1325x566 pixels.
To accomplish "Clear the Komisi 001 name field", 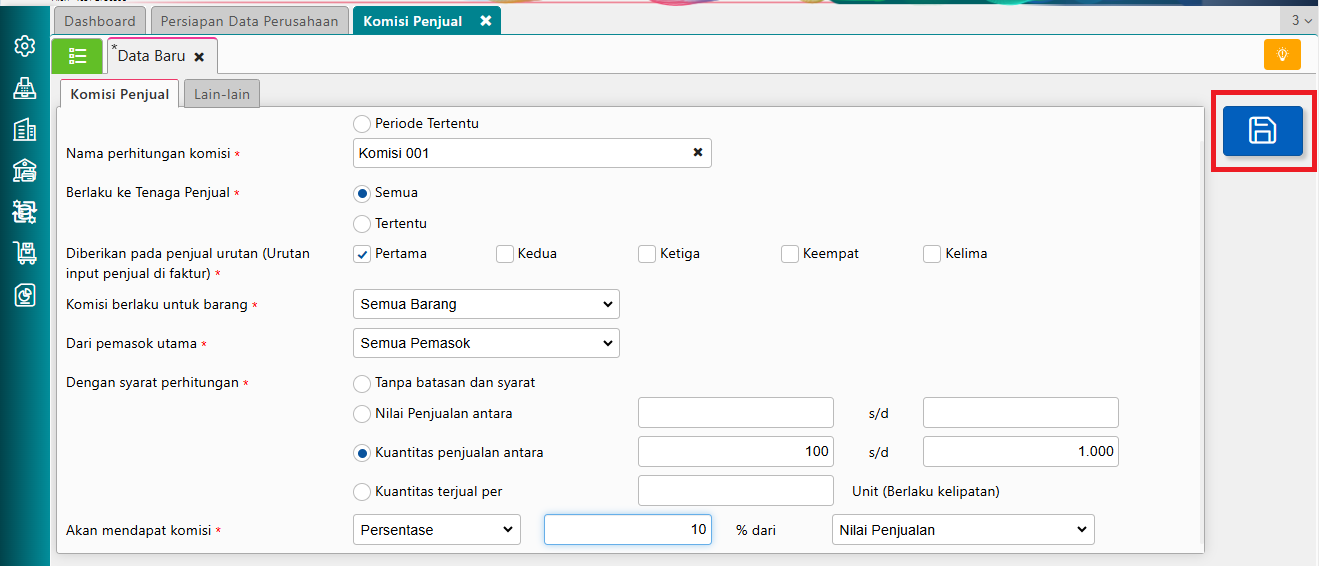I will point(698,153).
